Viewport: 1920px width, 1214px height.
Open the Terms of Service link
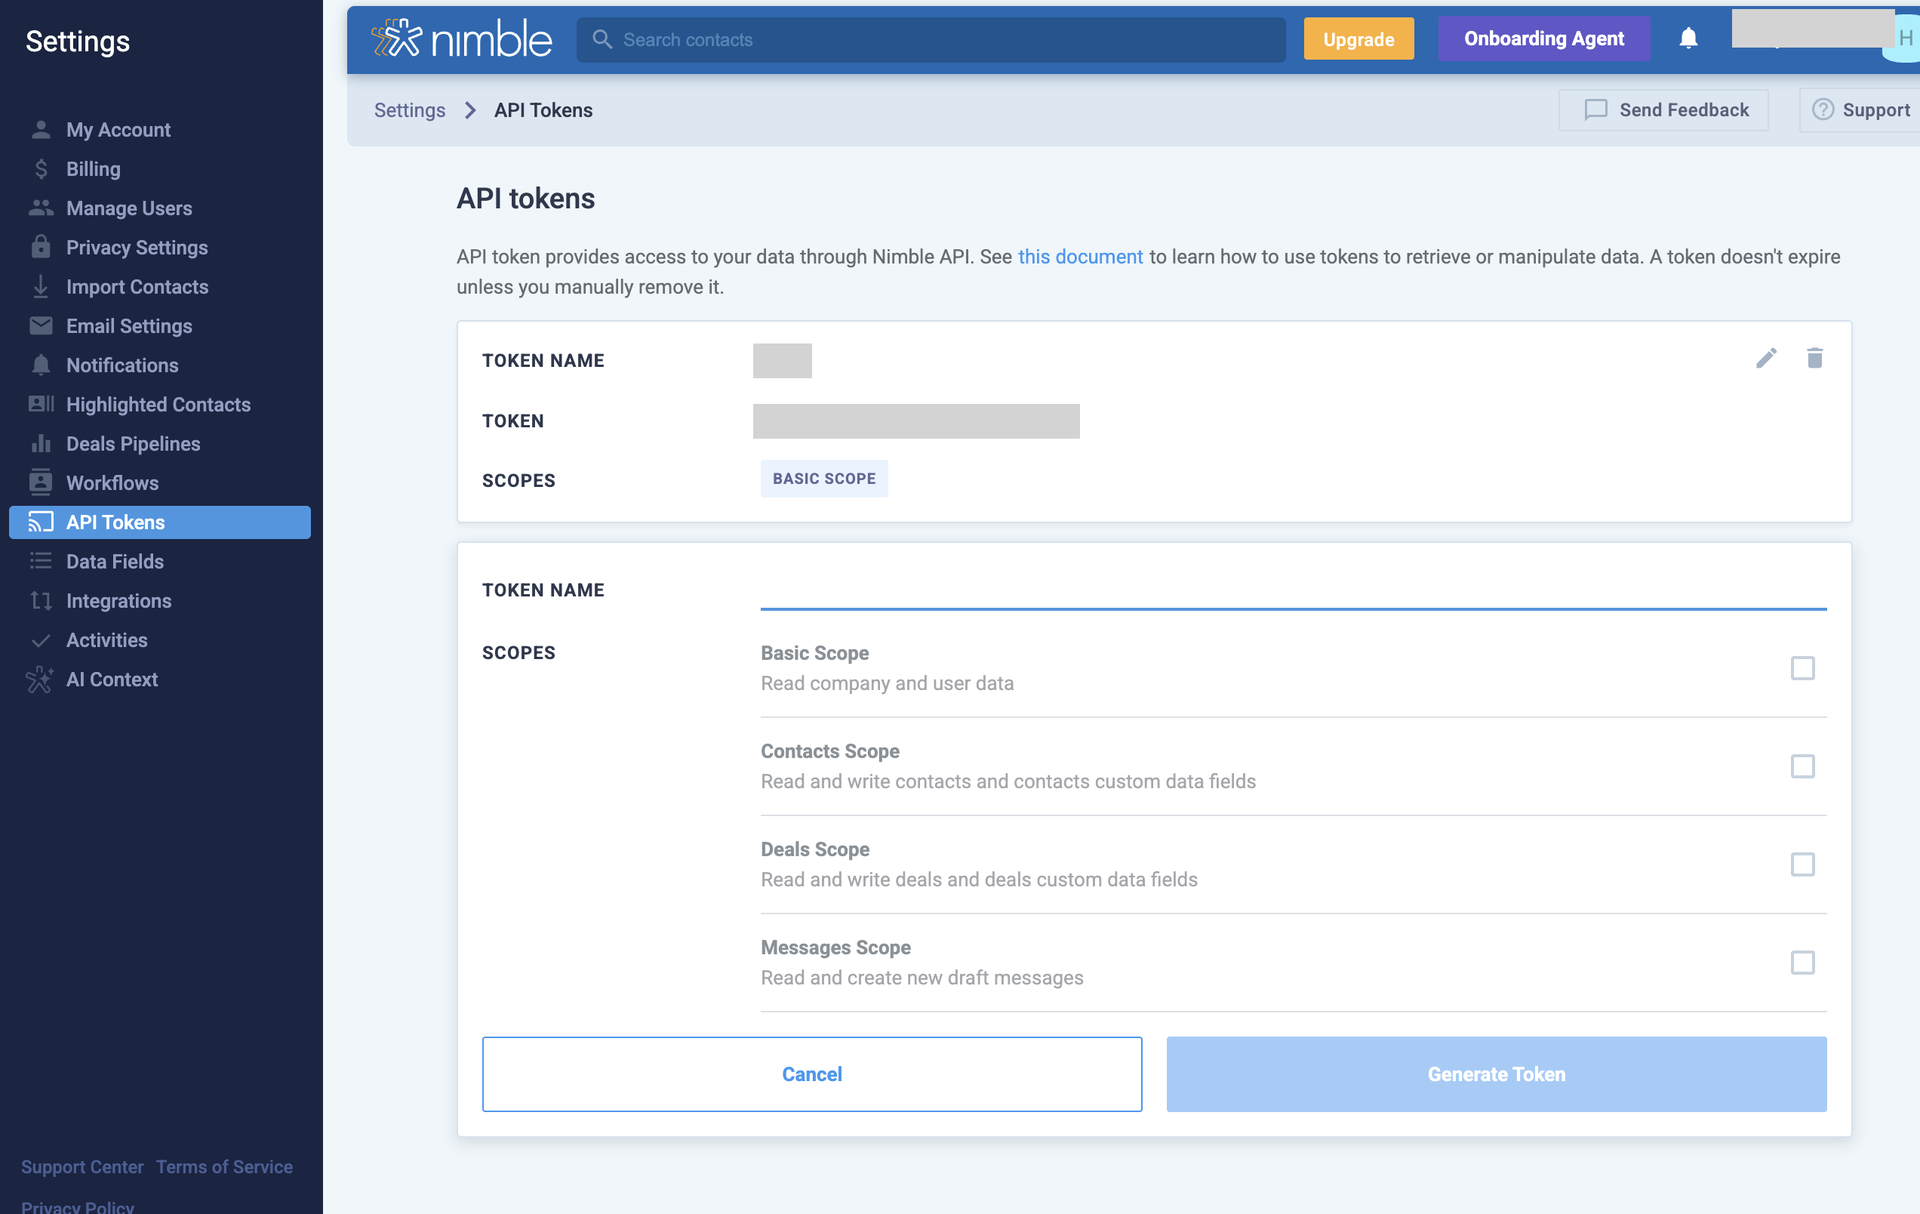[224, 1167]
